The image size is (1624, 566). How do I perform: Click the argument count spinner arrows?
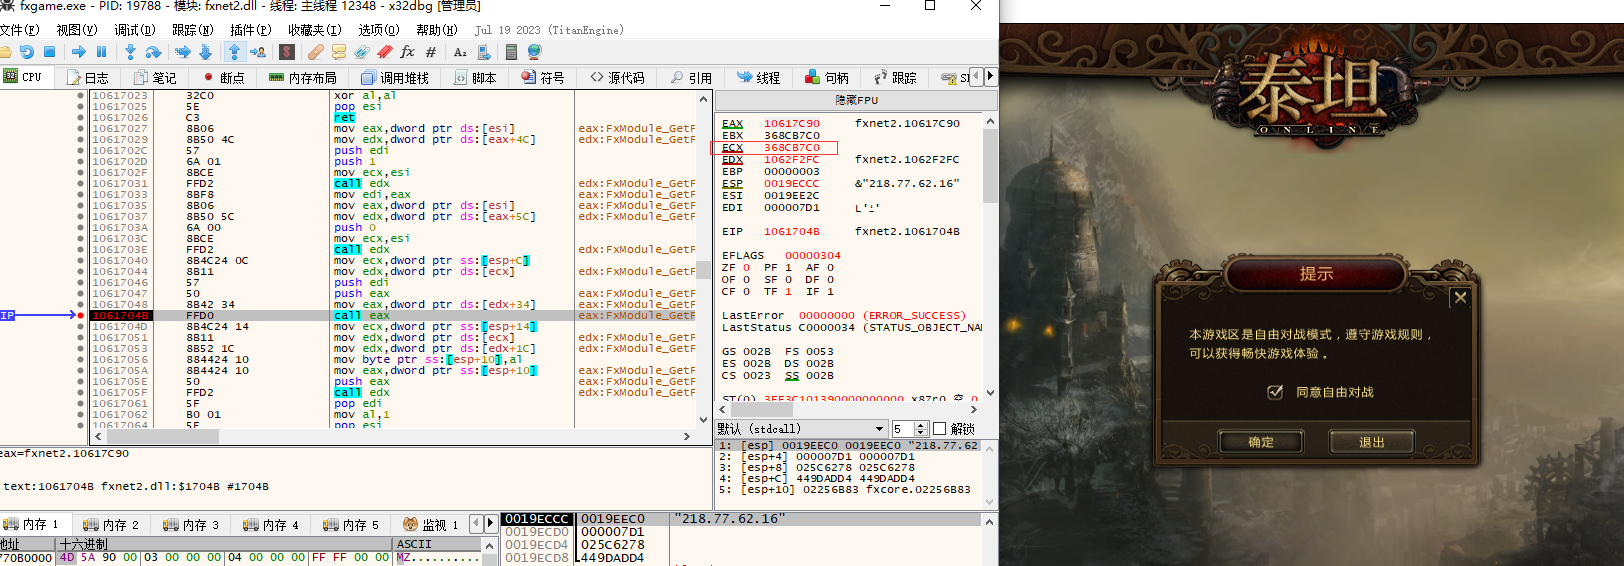click(x=921, y=429)
